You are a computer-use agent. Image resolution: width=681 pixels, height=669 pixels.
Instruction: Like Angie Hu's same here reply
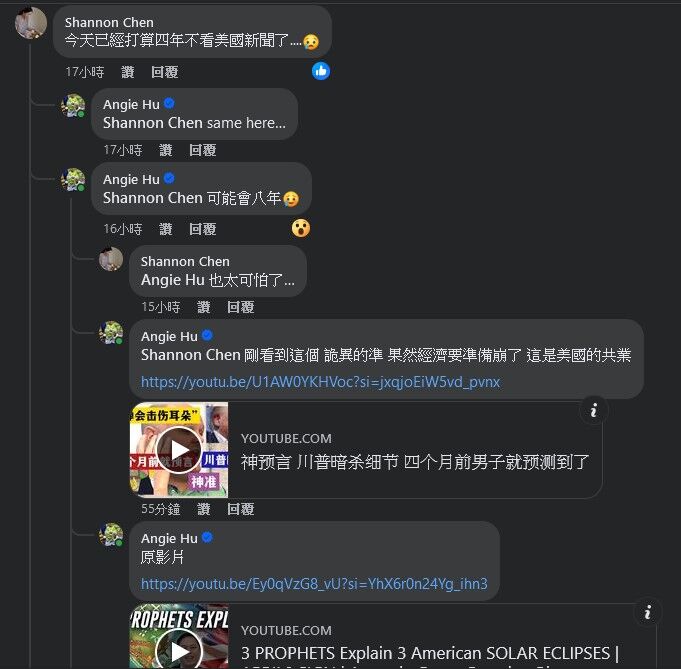pos(165,150)
